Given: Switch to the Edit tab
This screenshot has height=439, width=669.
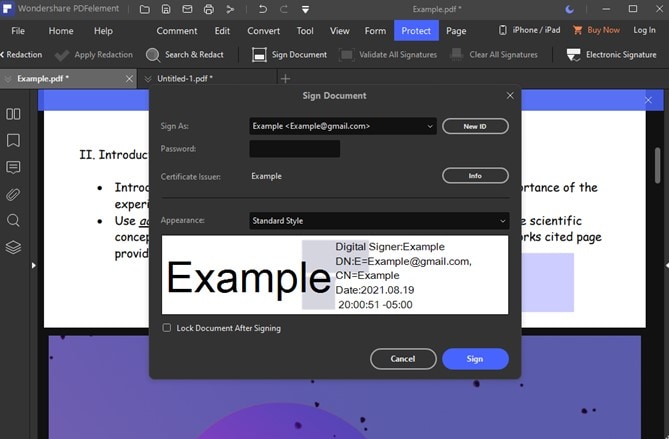Looking at the screenshot, I should [x=222, y=31].
